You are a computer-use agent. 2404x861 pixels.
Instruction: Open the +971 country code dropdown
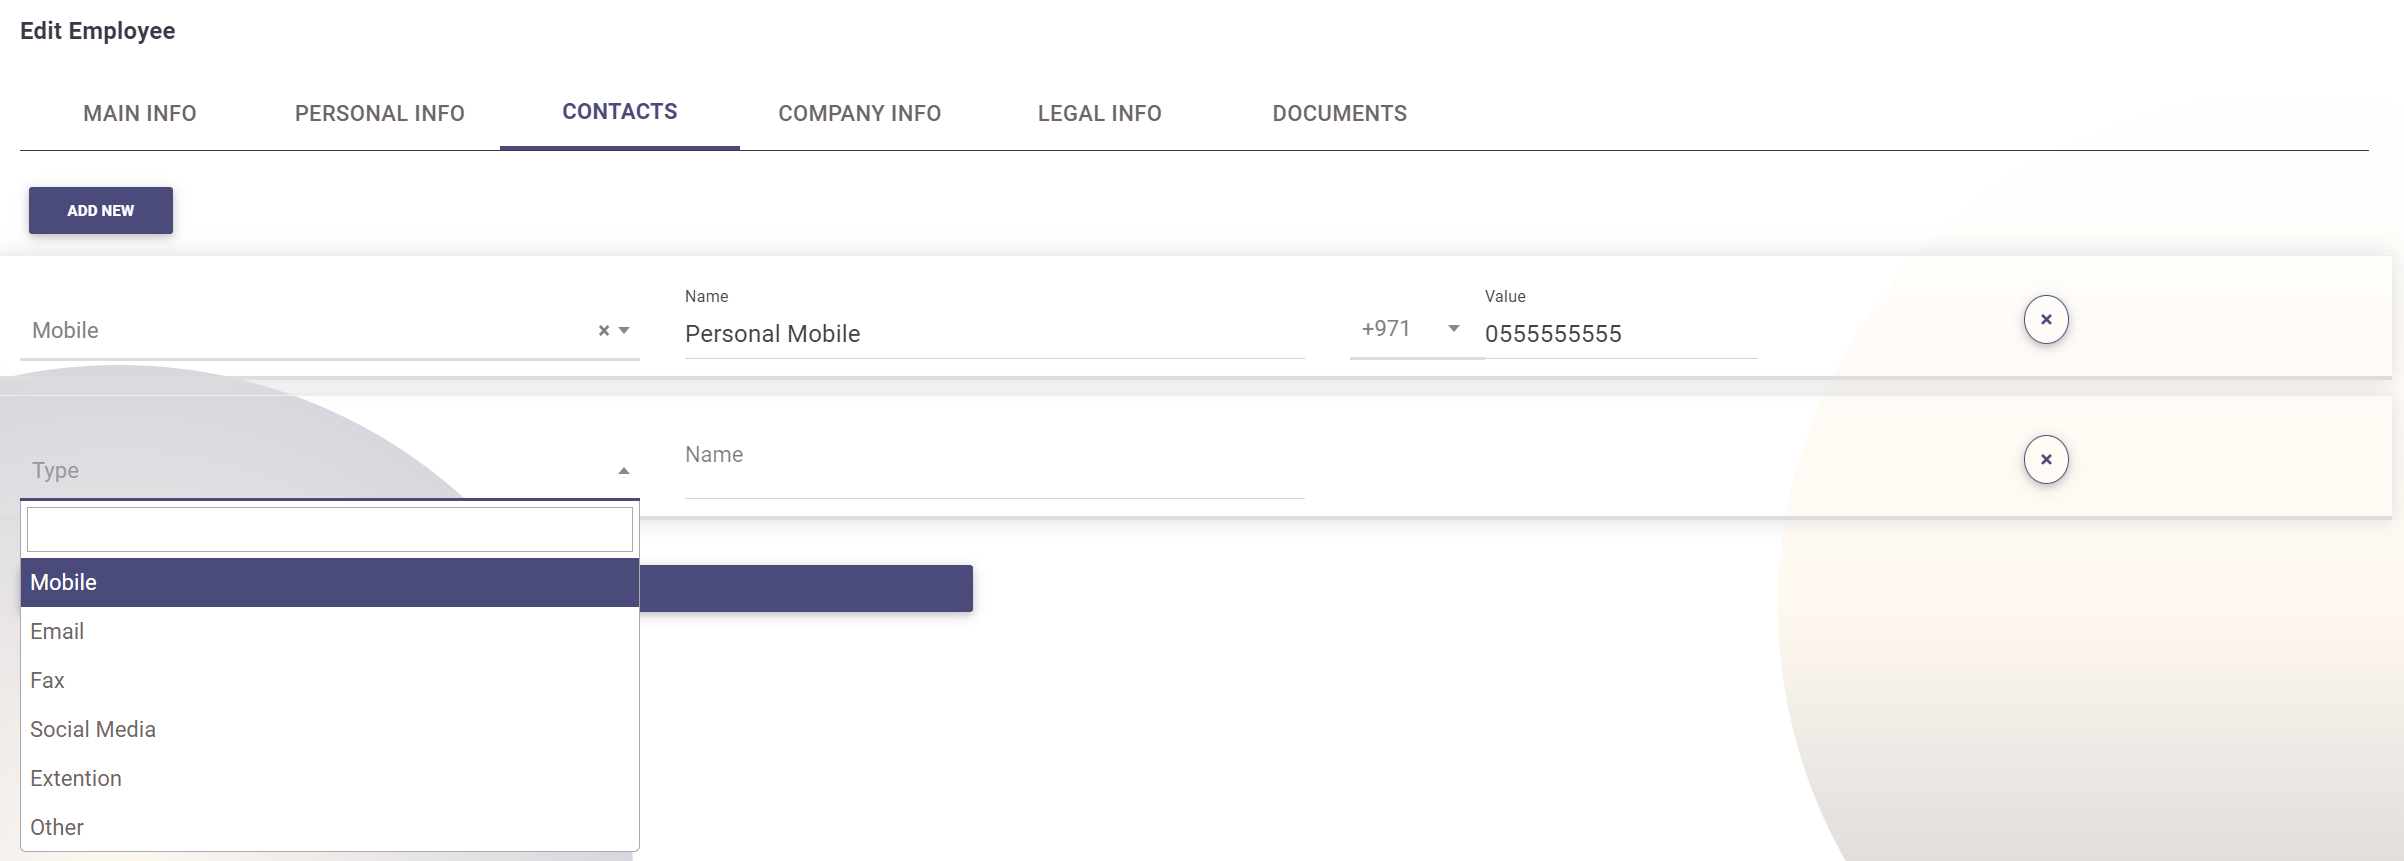point(1453,329)
